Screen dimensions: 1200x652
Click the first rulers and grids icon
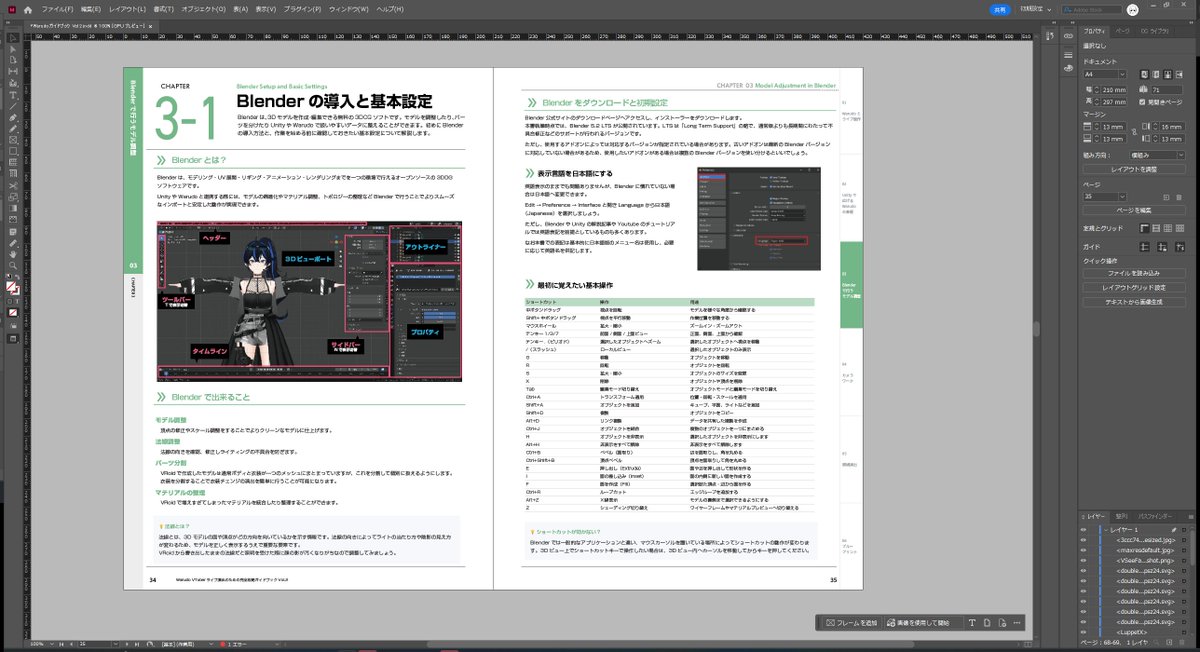(x=1144, y=228)
